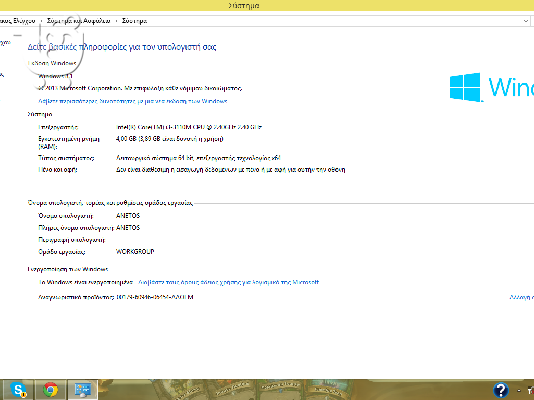Click the 64-bit system type value
The height and width of the screenshot is (400, 534).
tap(198, 158)
